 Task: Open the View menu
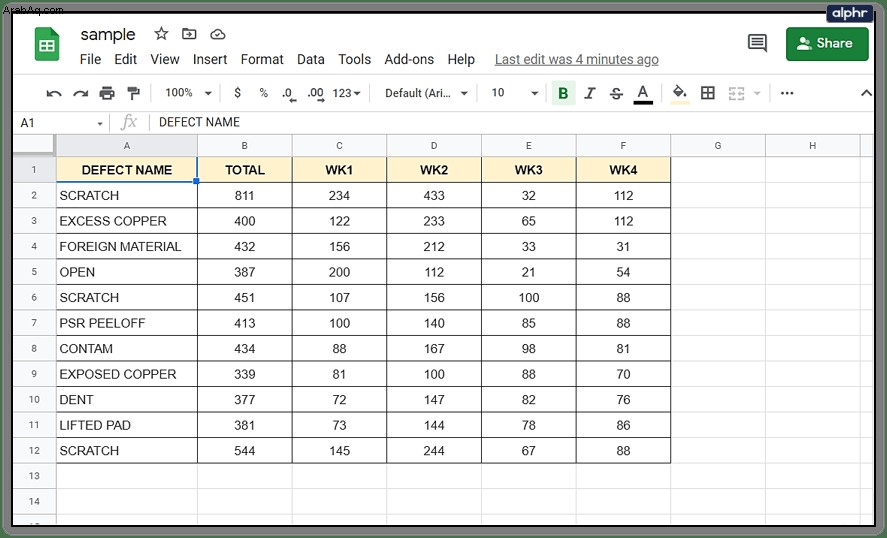pos(165,59)
